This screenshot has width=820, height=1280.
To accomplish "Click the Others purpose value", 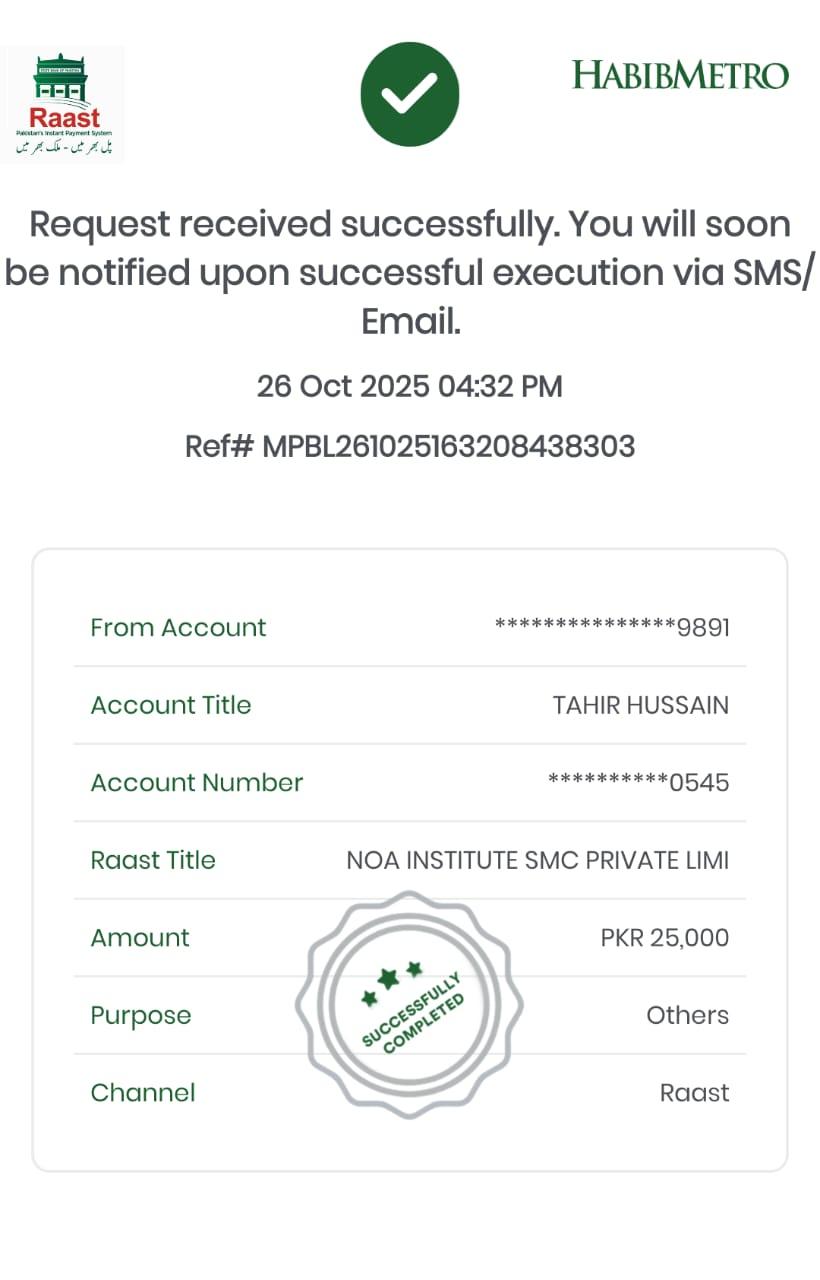I will click(x=687, y=1015).
